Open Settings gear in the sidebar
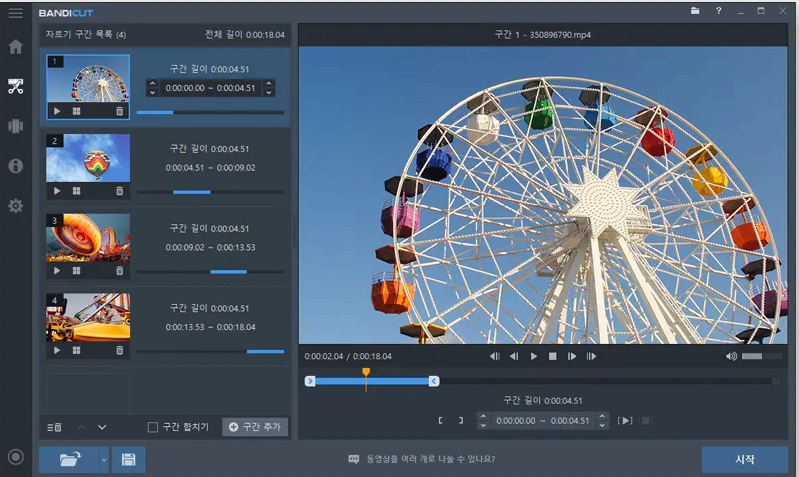799x477 pixels. click(15, 206)
